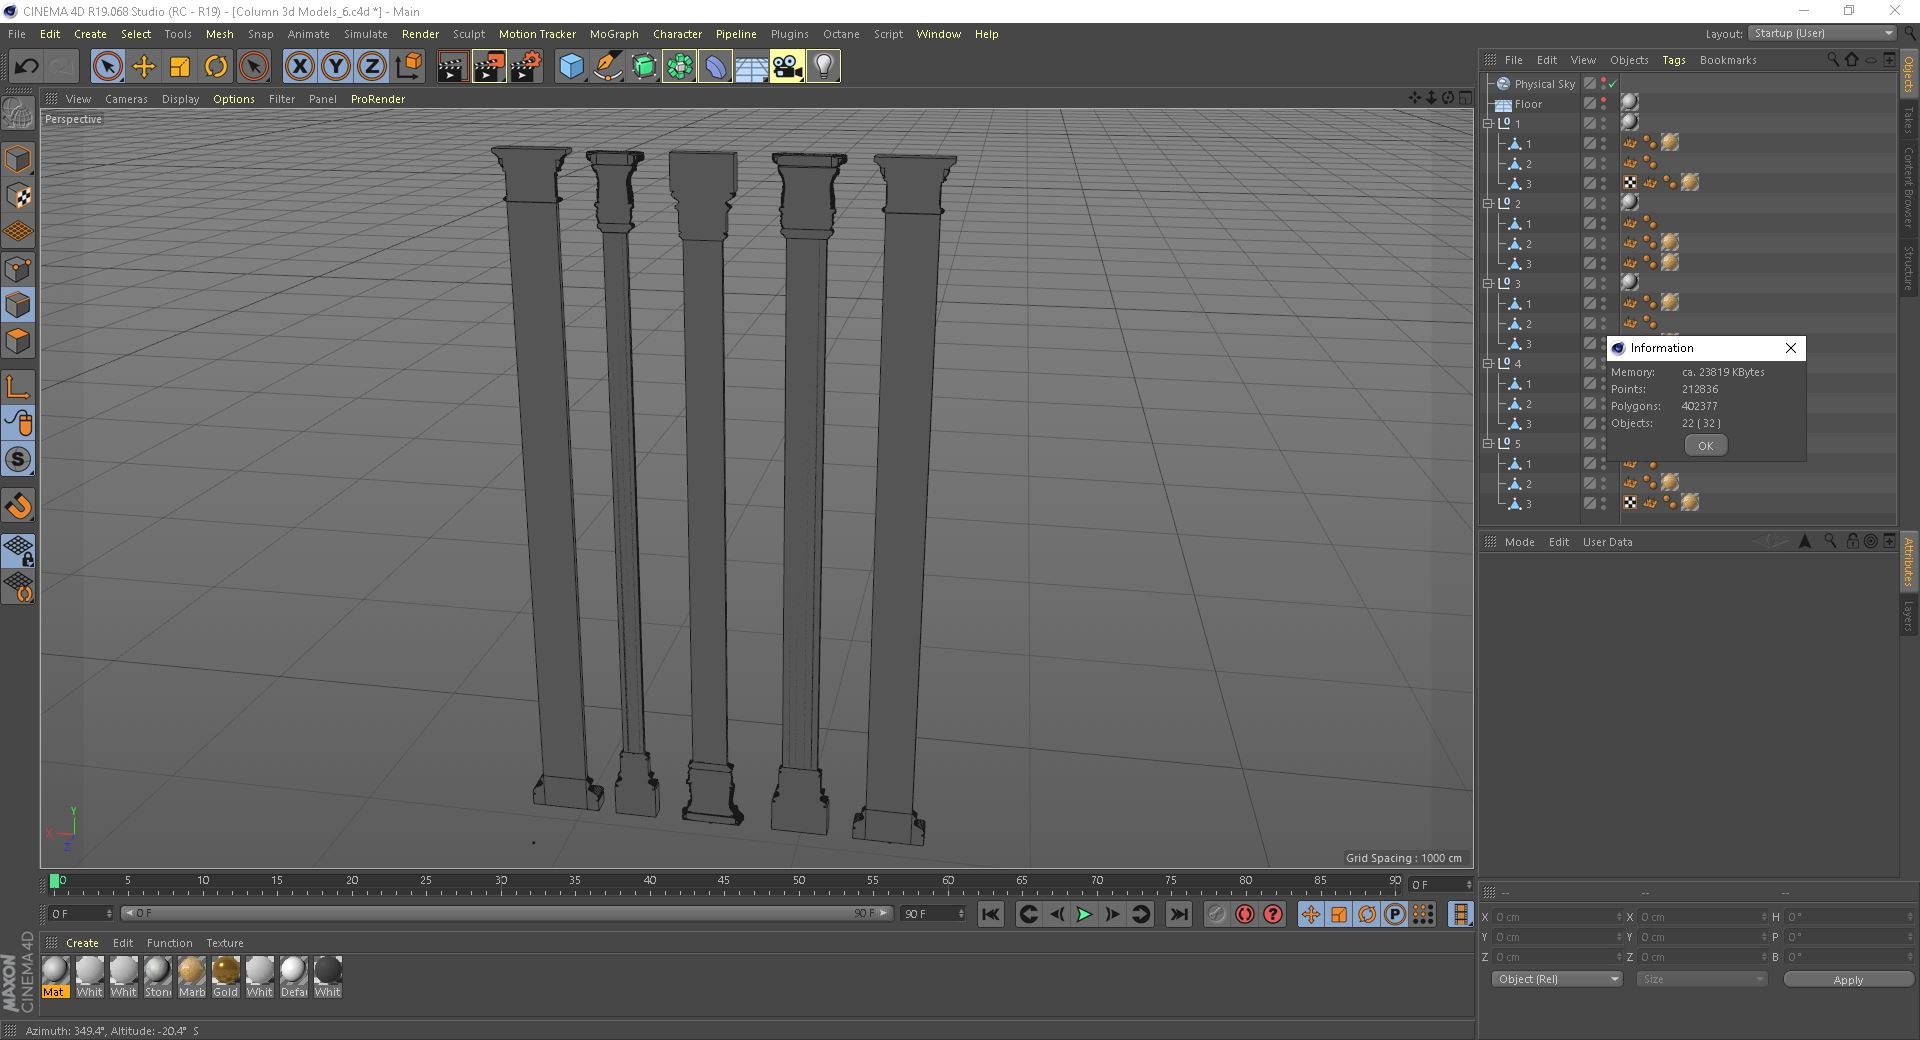Open the Size dropdown
Viewport: 1920px width, 1040px height.
click(1702, 979)
